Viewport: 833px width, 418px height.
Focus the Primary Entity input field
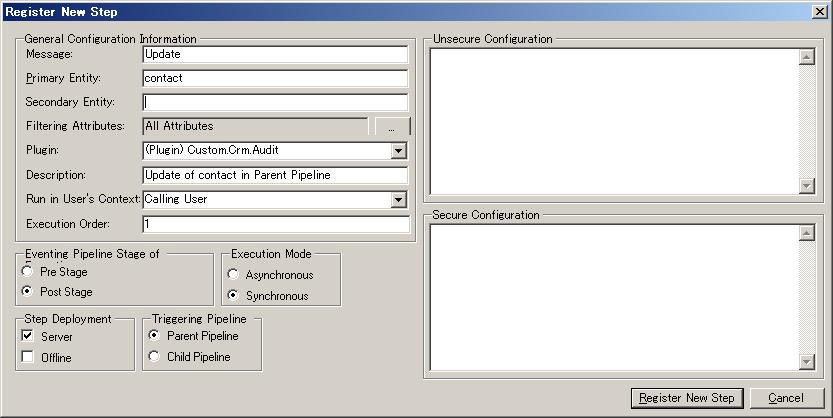(x=275, y=78)
